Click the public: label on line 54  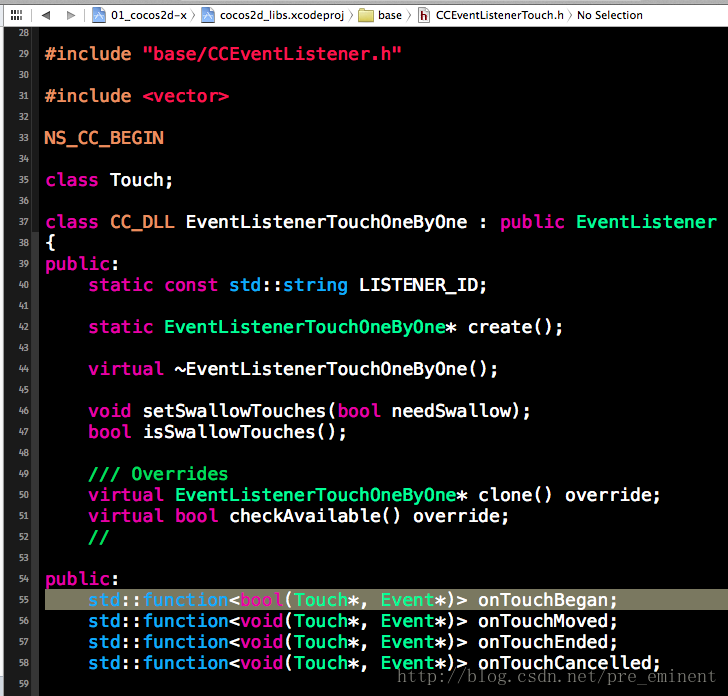click(82, 579)
